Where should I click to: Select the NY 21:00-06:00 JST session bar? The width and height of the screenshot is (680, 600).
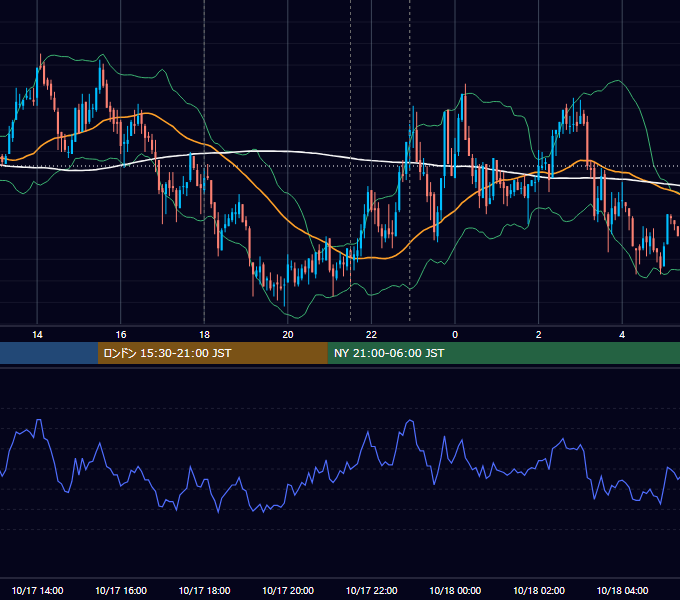(503, 353)
